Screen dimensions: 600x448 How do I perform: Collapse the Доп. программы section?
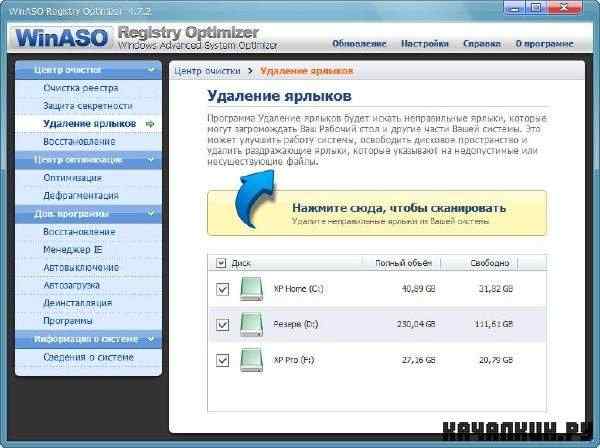click(x=152, y=213)
